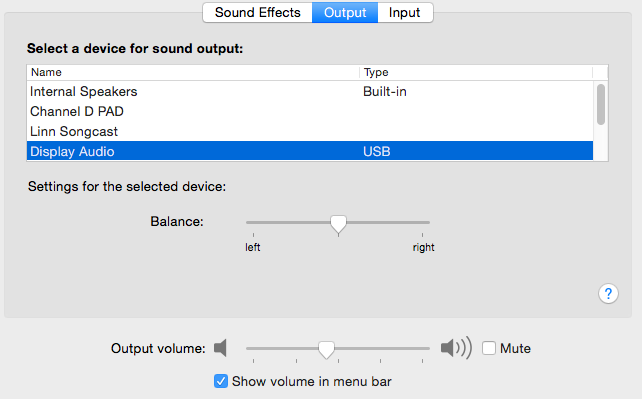Sort devices by Type column header
The width and height of the screenshot is (642, 399).
(476, 72)
